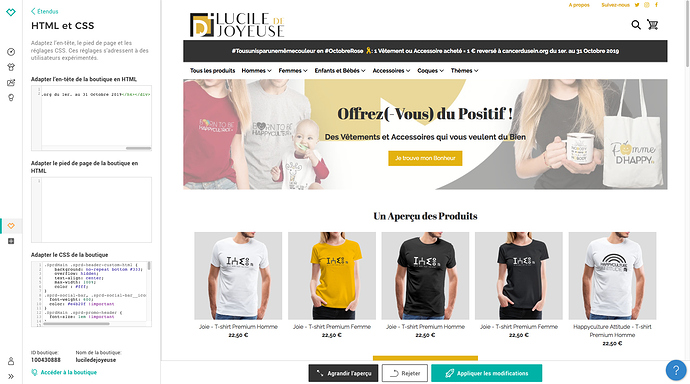Open the shopping cart icon
Viewport: 690px width, 384px height.
653,25
